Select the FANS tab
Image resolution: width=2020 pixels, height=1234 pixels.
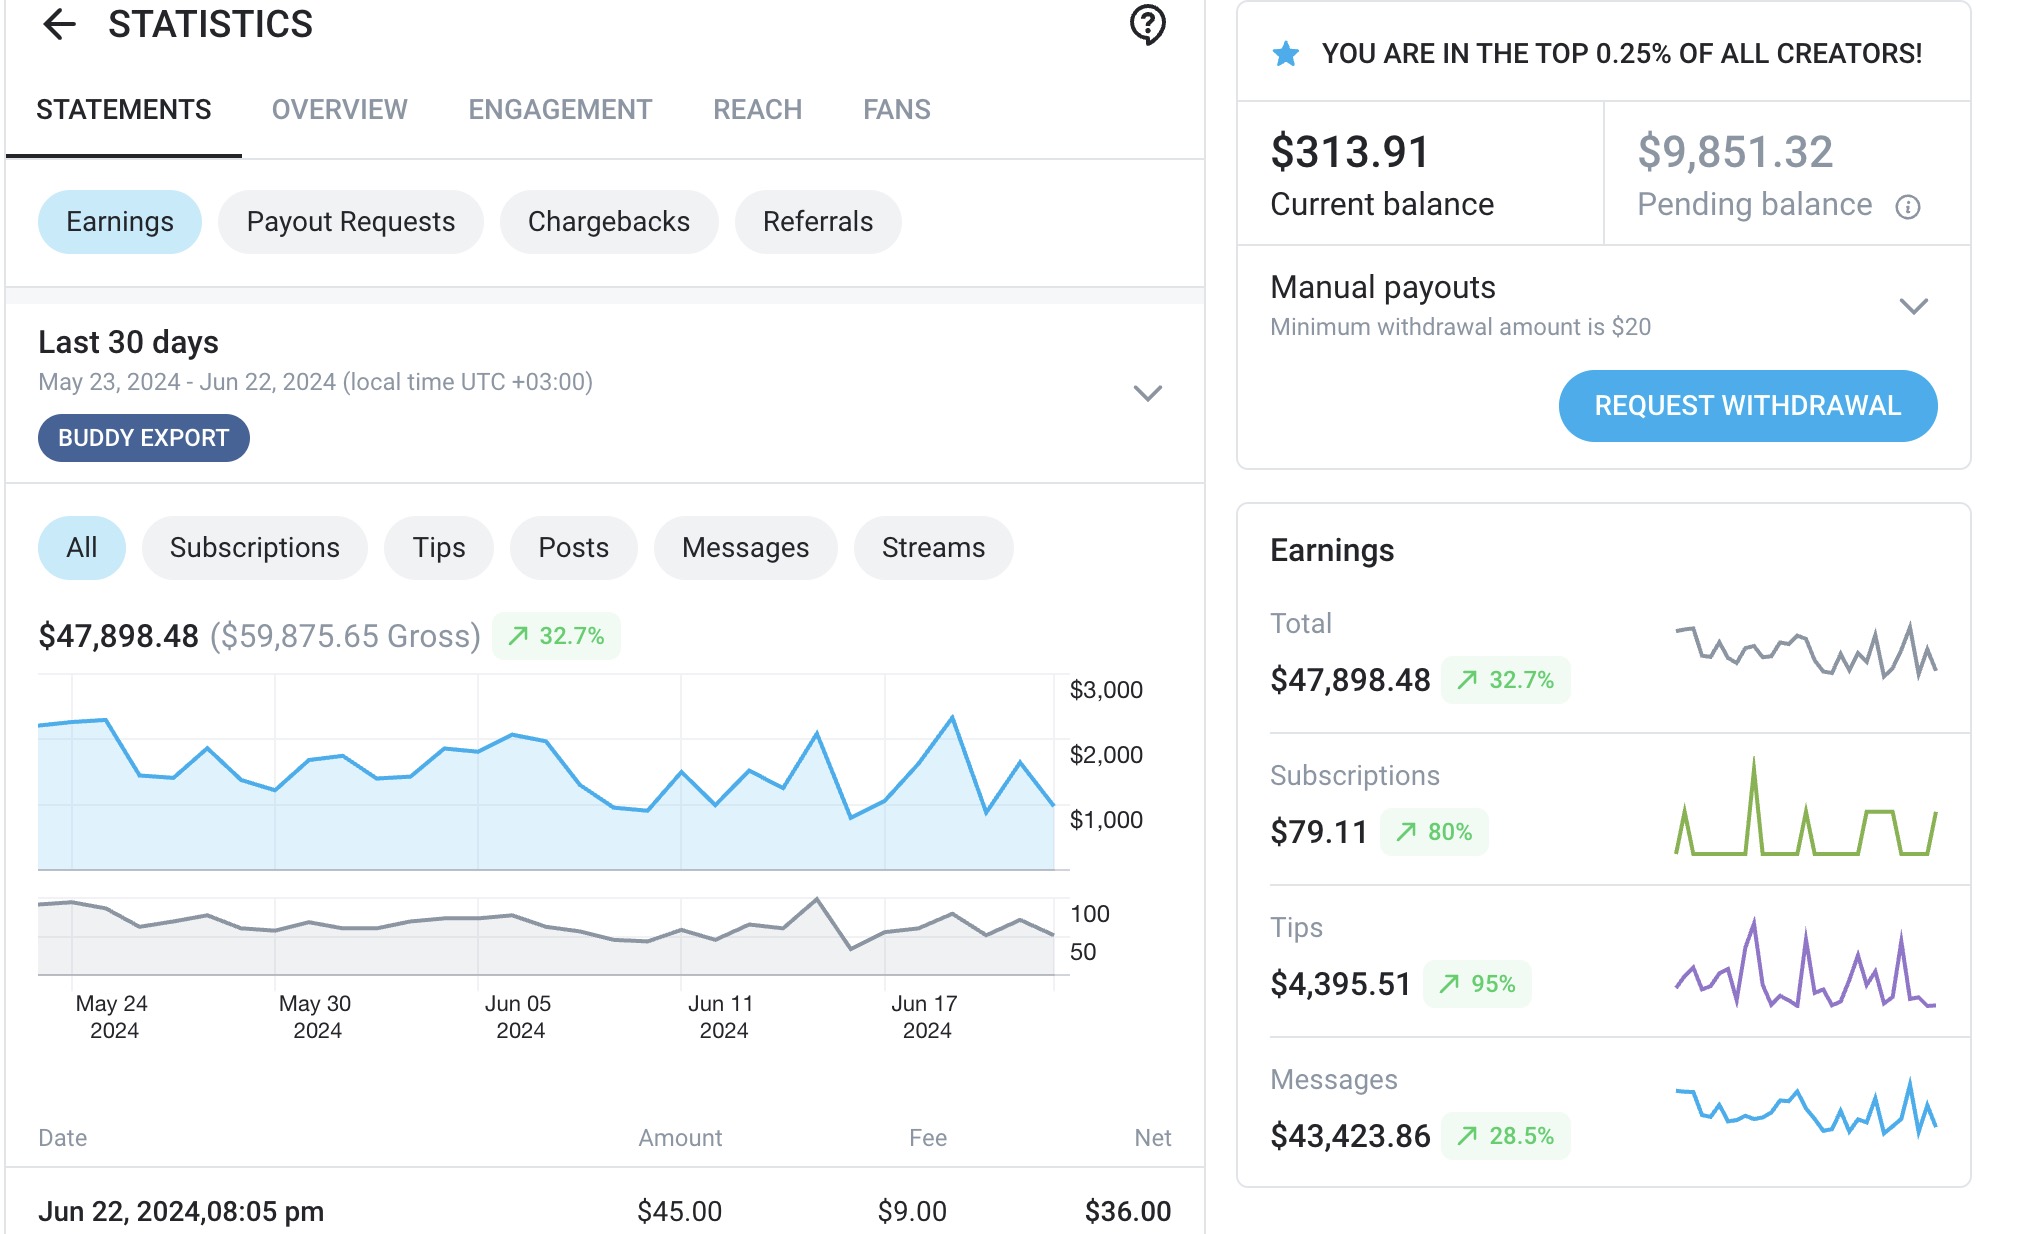point(896,109)
